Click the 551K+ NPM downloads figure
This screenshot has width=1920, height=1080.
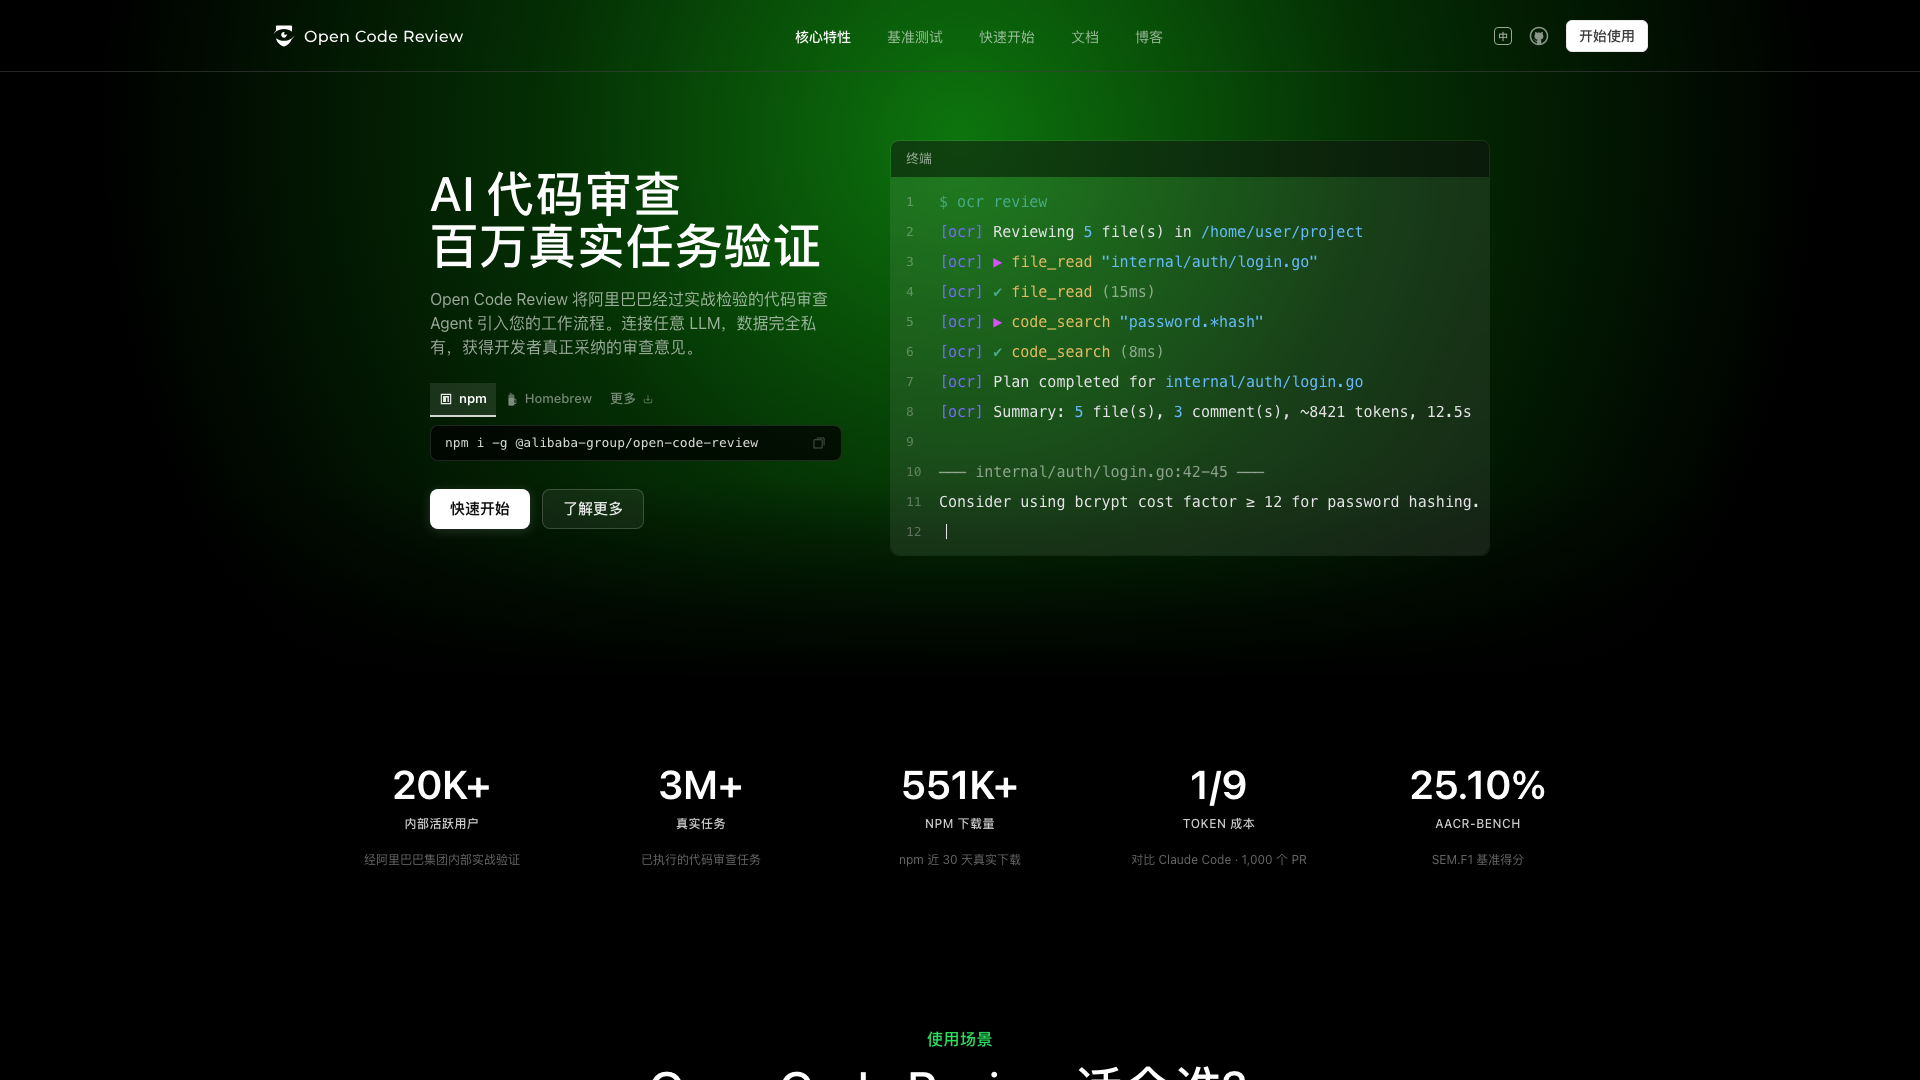coord(959,786)
